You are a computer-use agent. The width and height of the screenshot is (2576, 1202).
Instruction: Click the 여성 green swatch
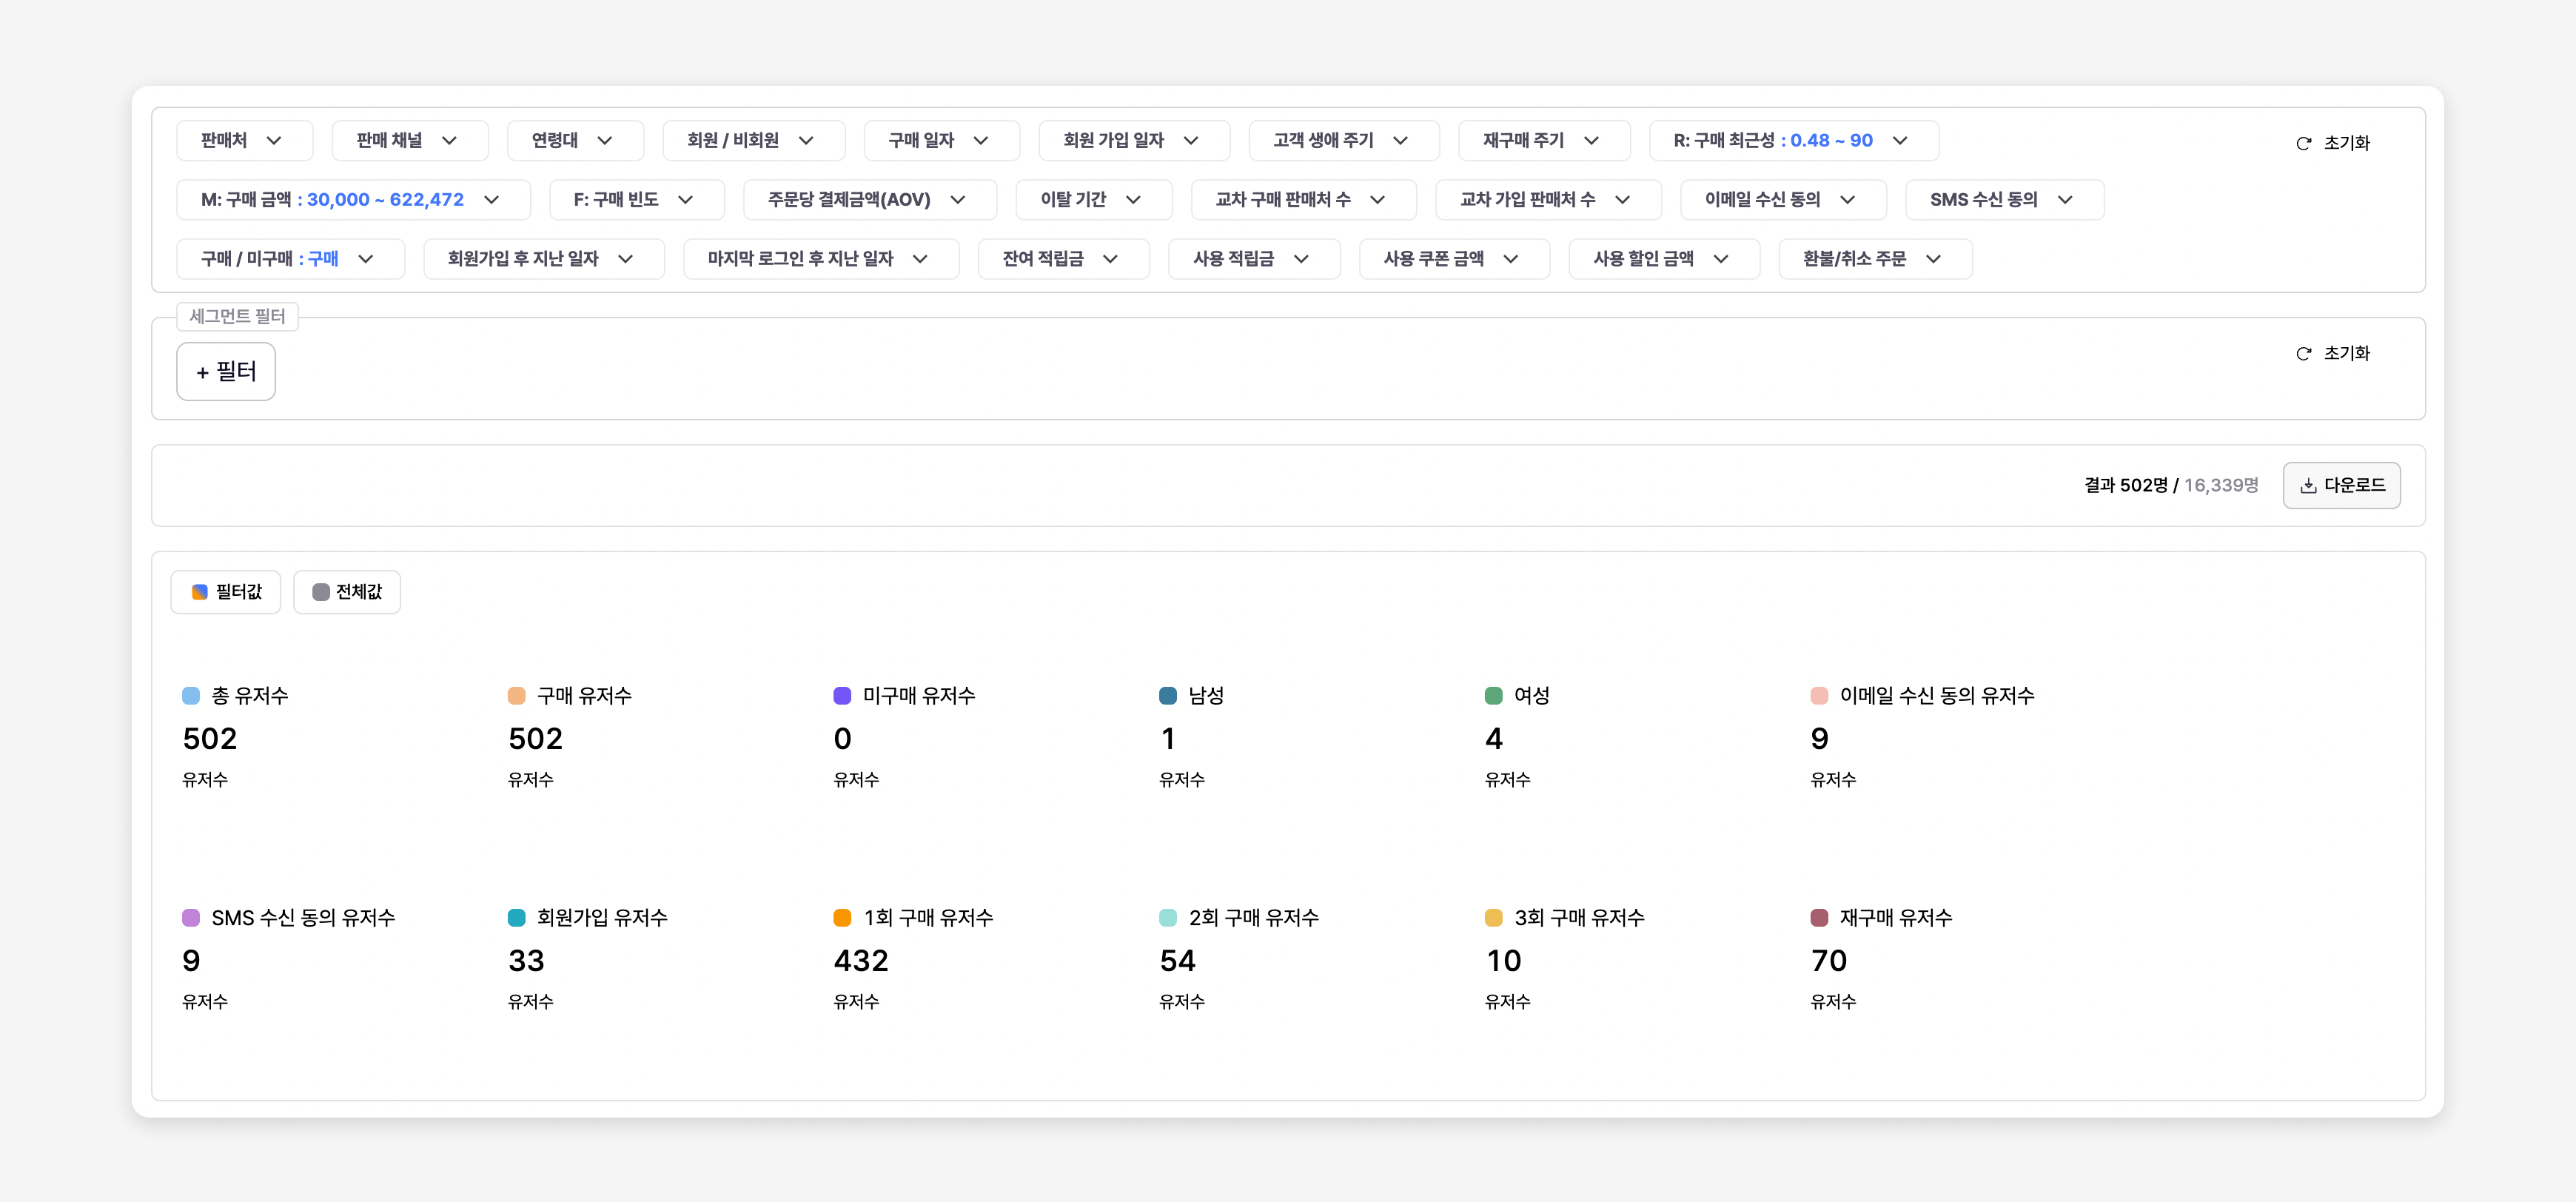click(1494, 695)
